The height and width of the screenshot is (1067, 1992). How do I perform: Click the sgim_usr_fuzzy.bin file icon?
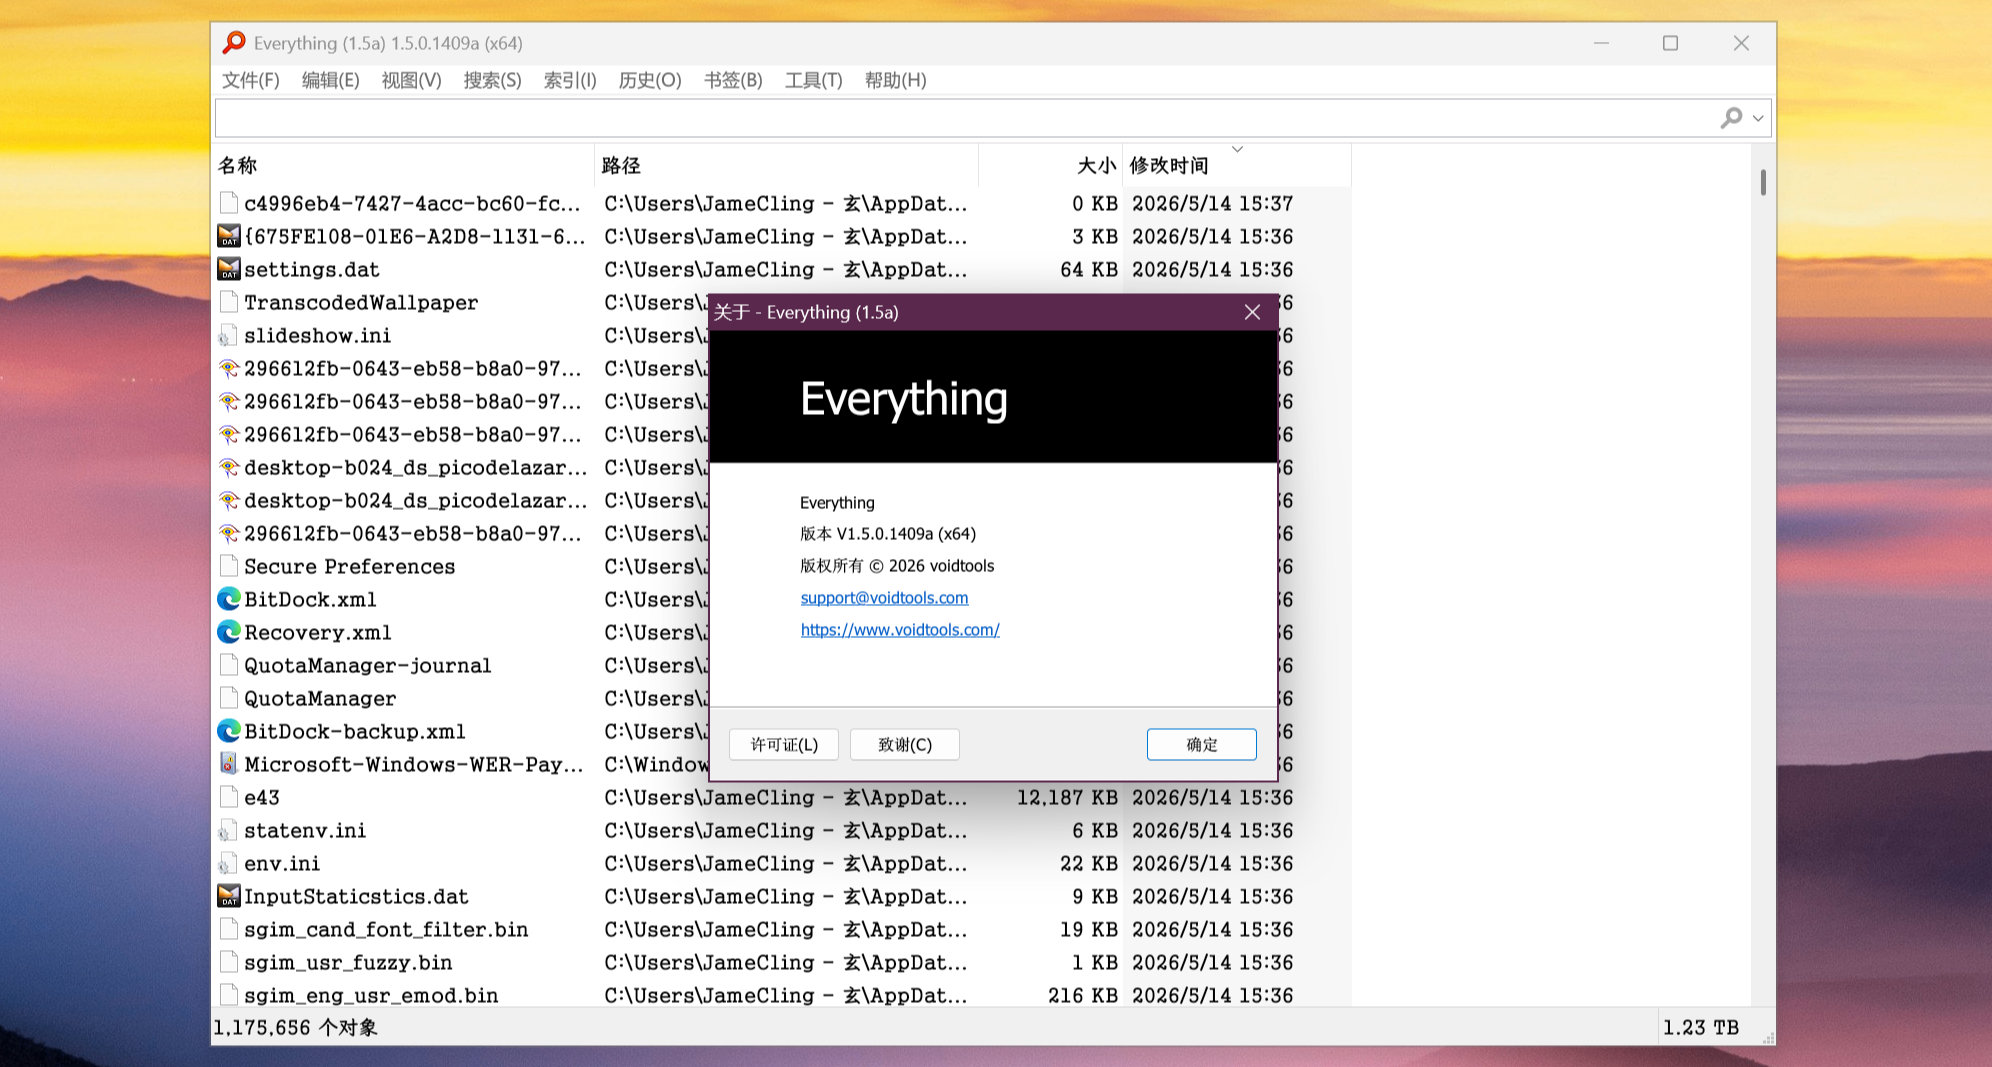pyautogui.click(x=229, y=962)
